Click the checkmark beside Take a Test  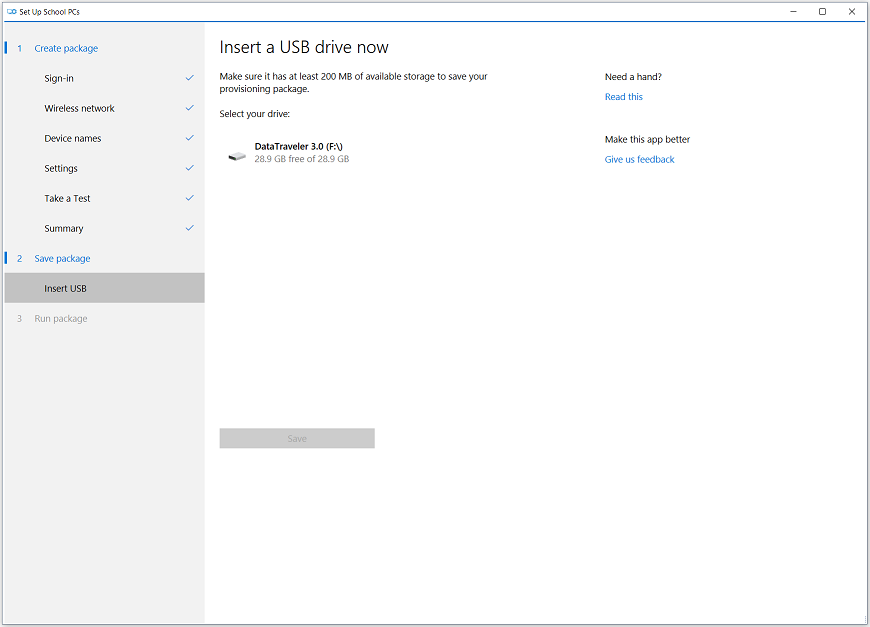click(190, 198)
